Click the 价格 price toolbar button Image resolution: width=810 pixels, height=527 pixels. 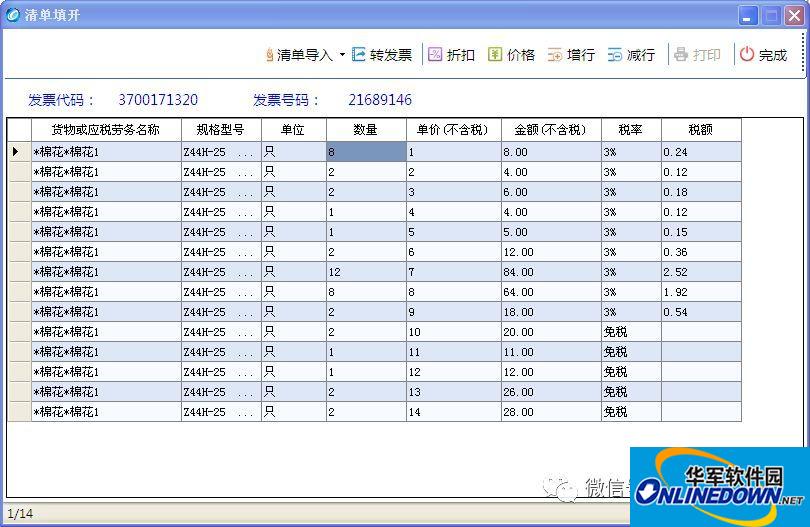[x=511, y=55]
